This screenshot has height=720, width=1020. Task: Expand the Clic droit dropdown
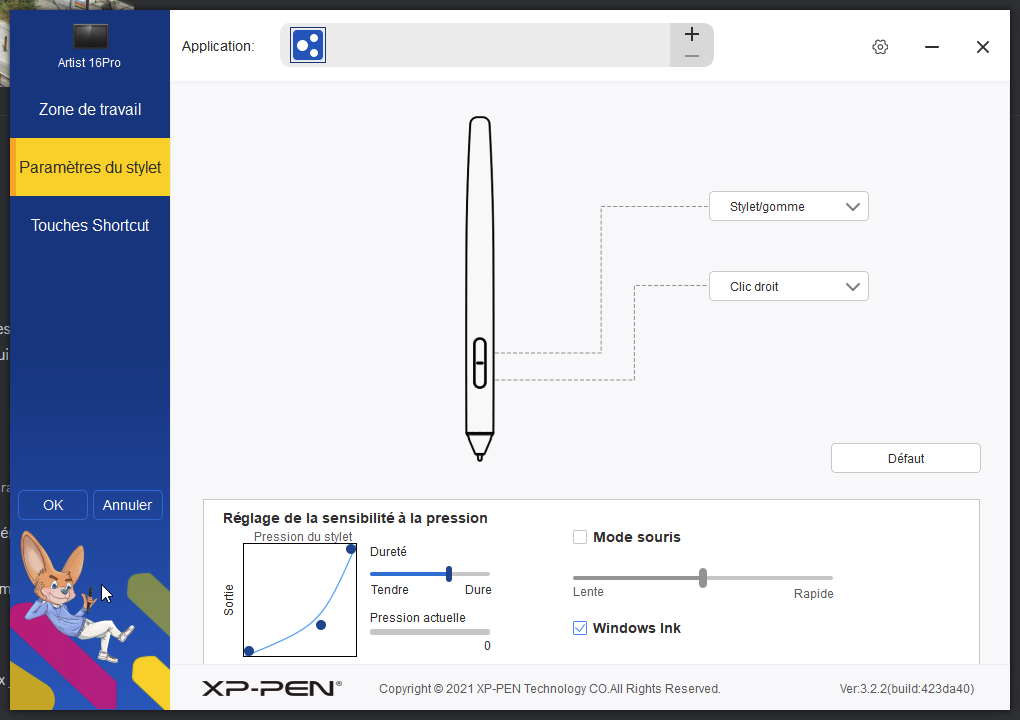point(788,287)
